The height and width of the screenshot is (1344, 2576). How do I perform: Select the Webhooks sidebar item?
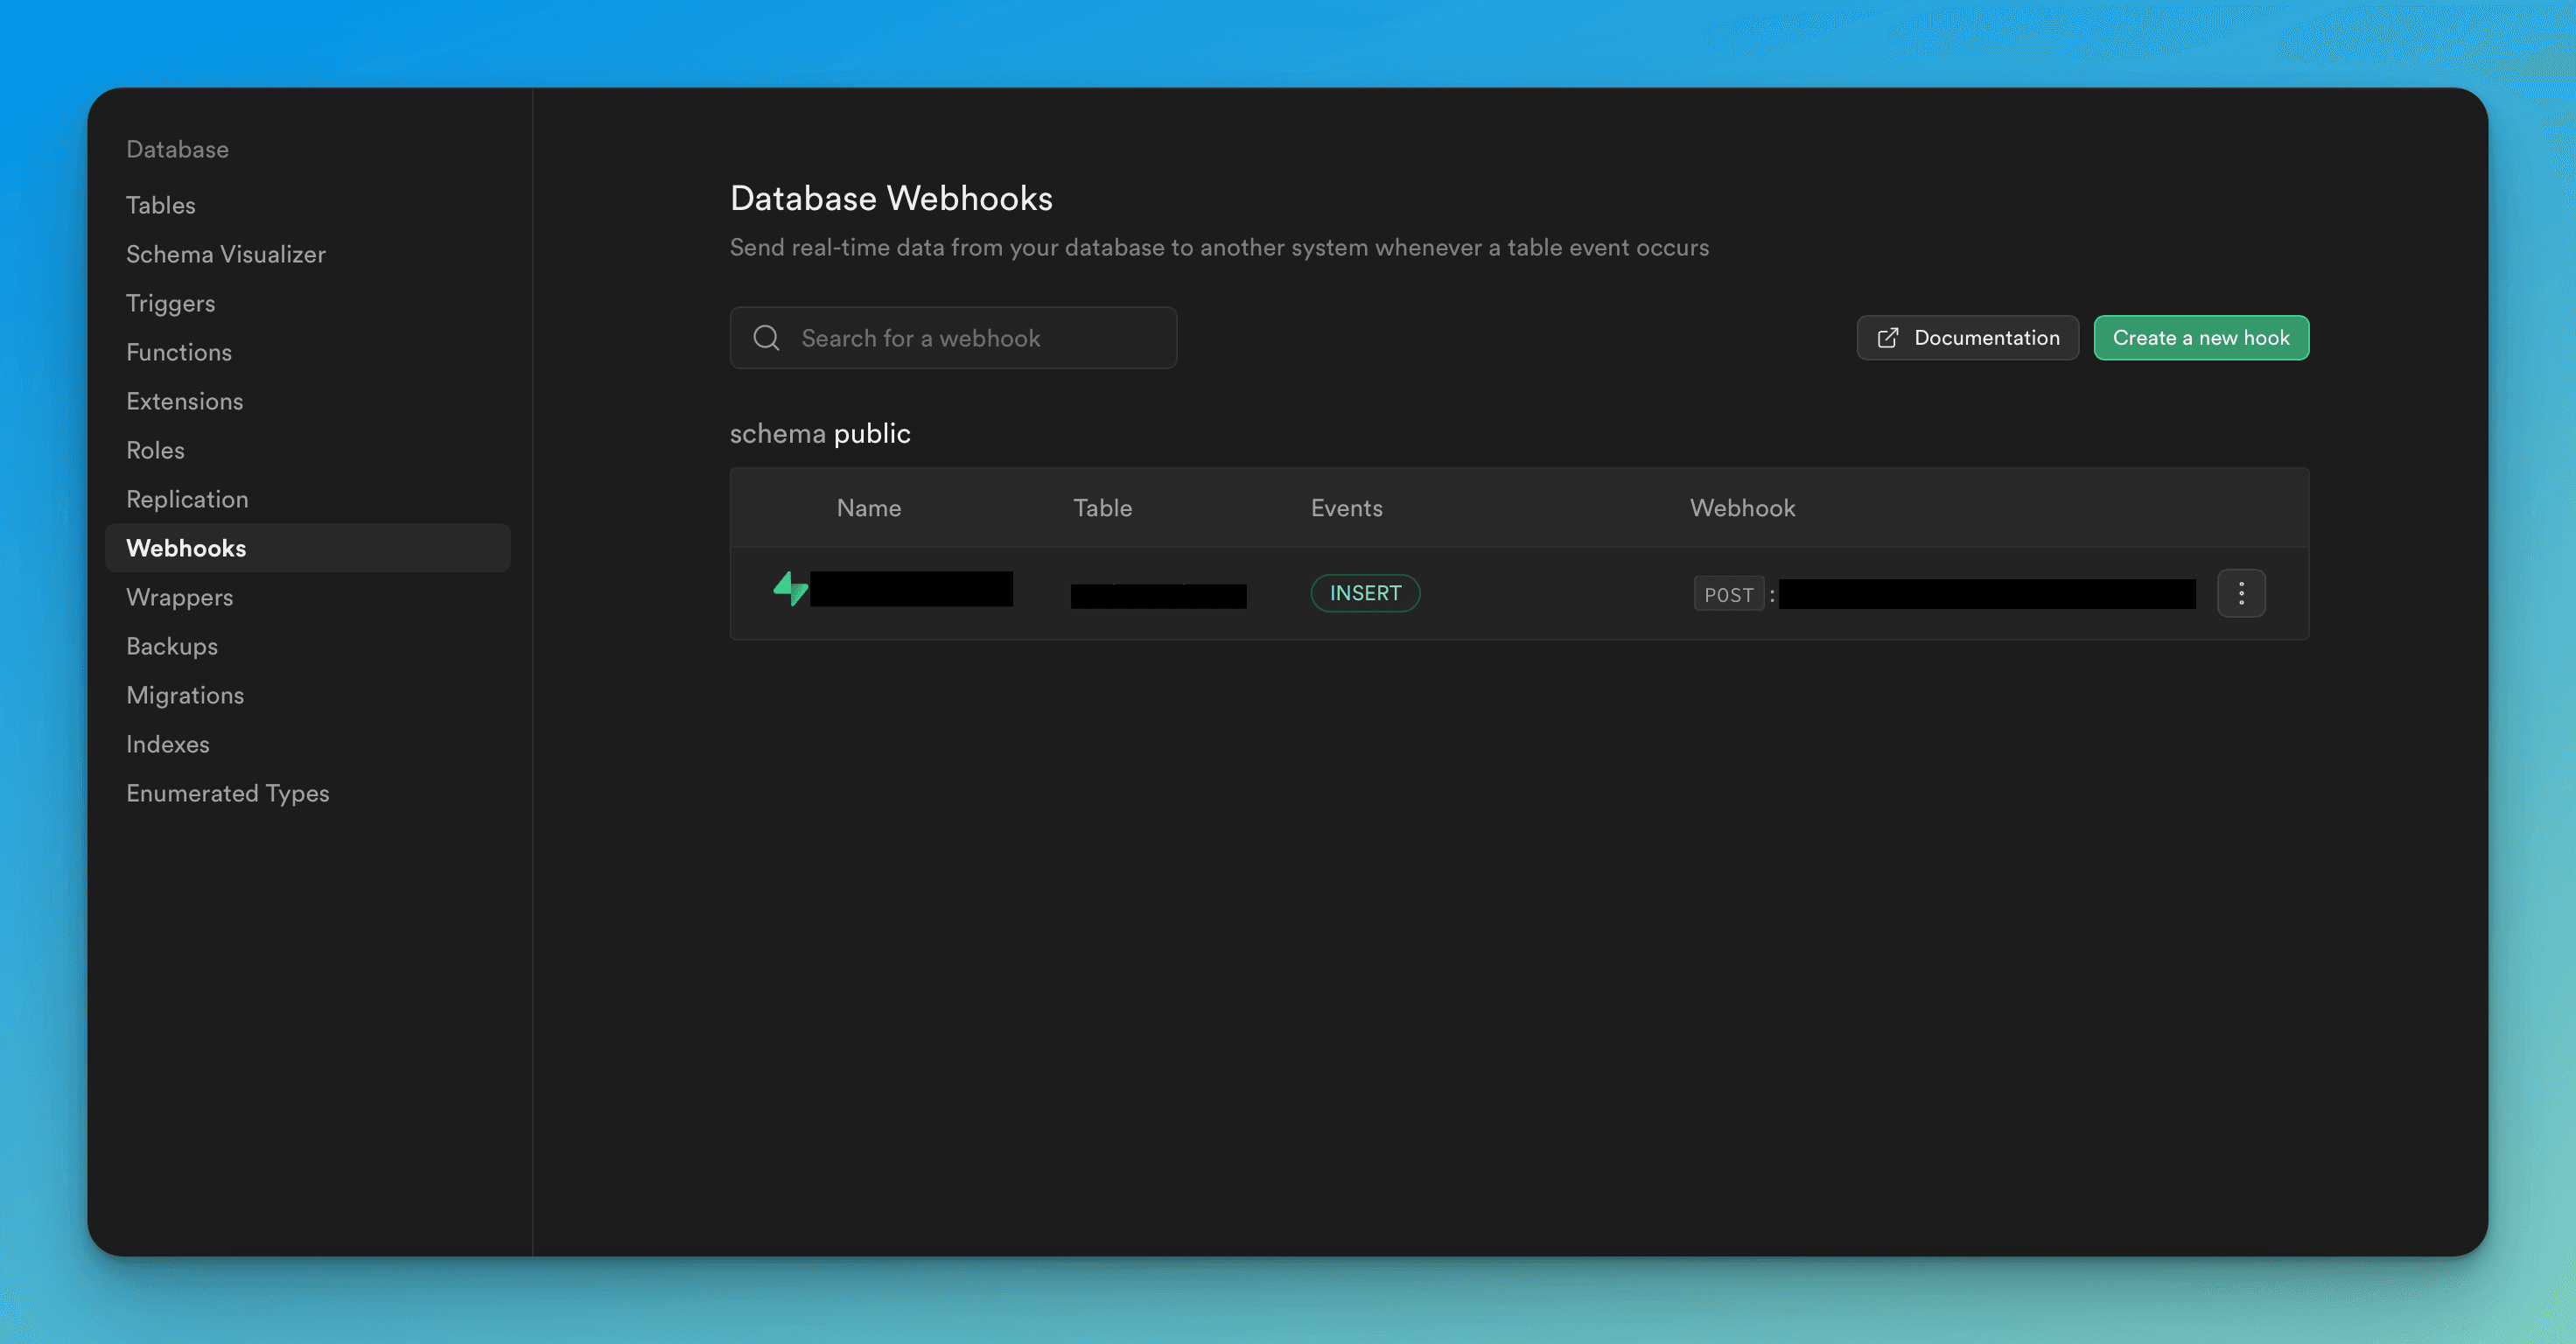[x=307, y=548]
